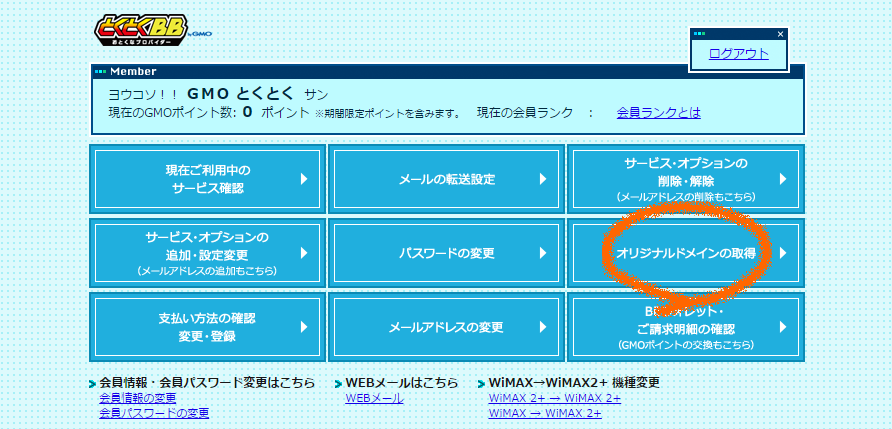Click arrow icon on 追加・設定変更 button
This screenshot has width=892, height=429.
click(x=304, y=253)
